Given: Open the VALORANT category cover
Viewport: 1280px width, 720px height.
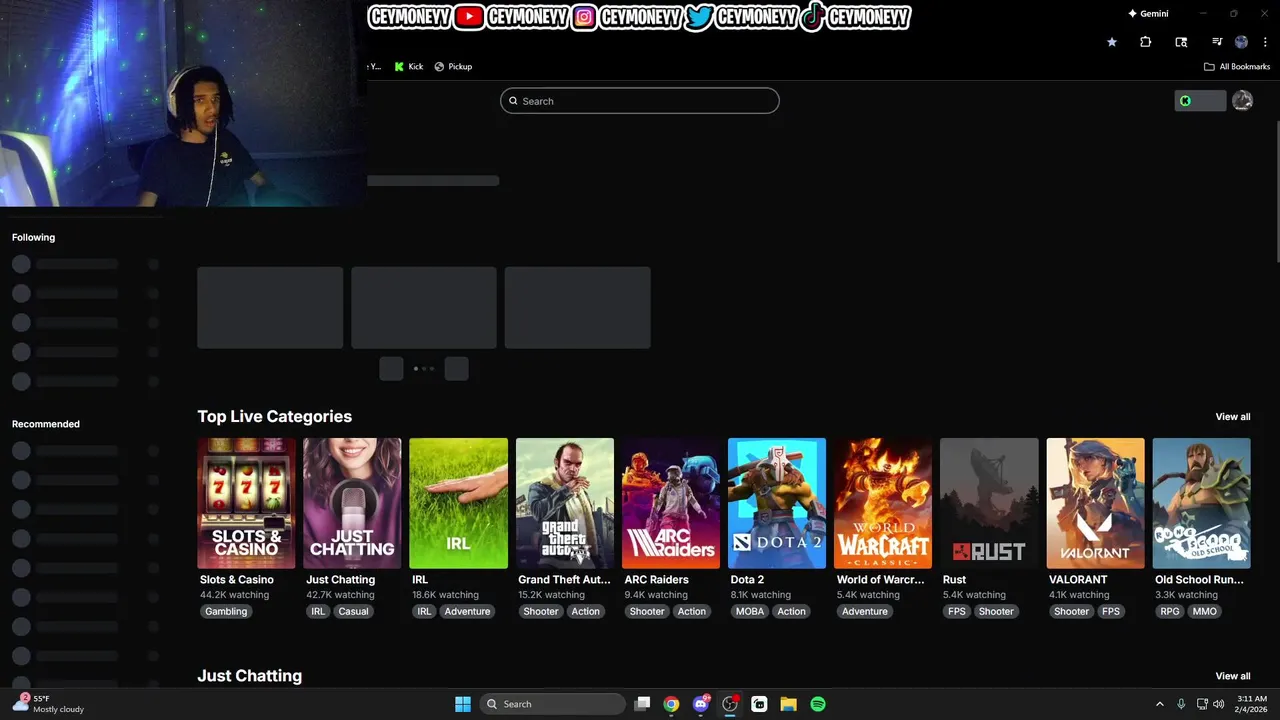Looking at the screenshot, I should point(1096,503).
